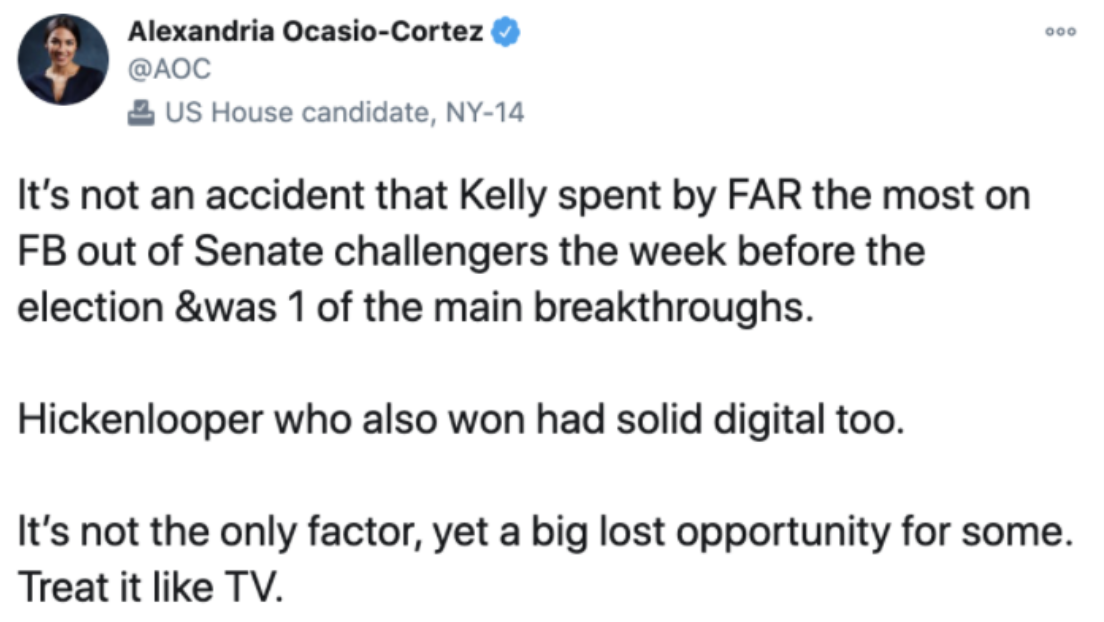Click the name Hickenlooper
This screenshot has width=1104, height=622.
click(140, 421)
